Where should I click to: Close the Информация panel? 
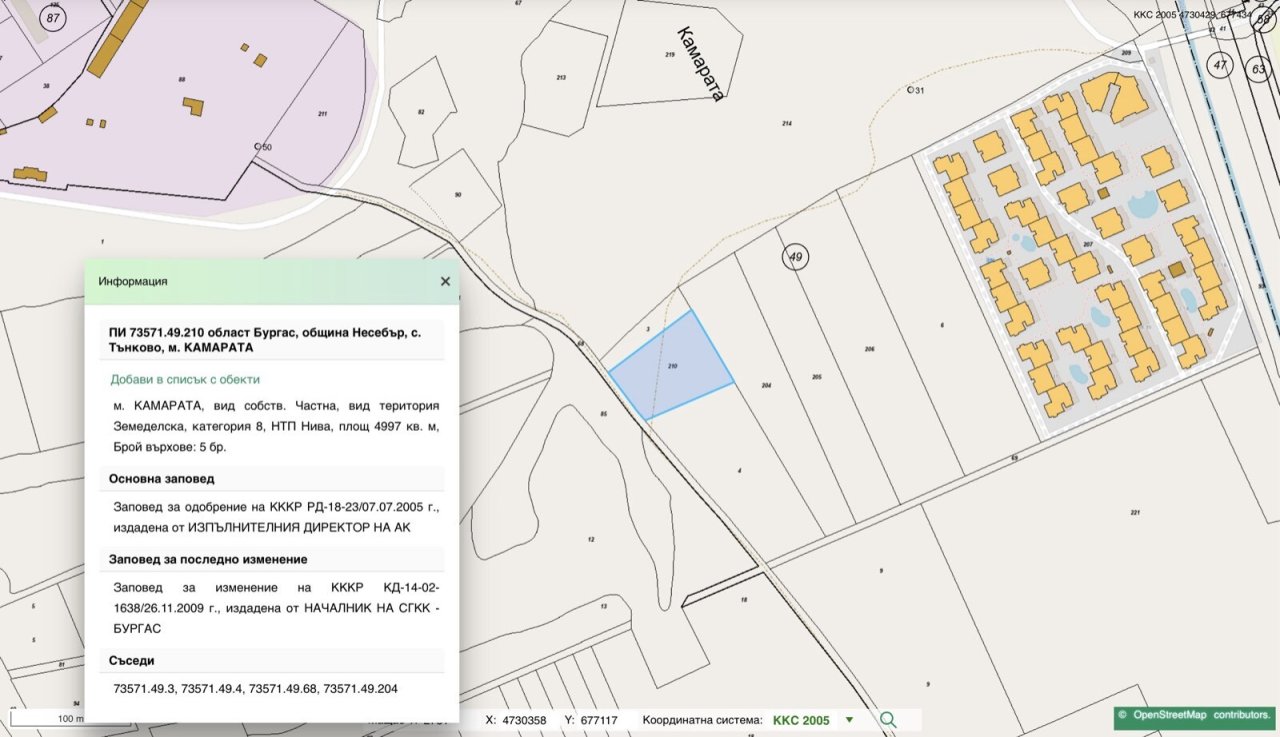[x=445, y=282]
